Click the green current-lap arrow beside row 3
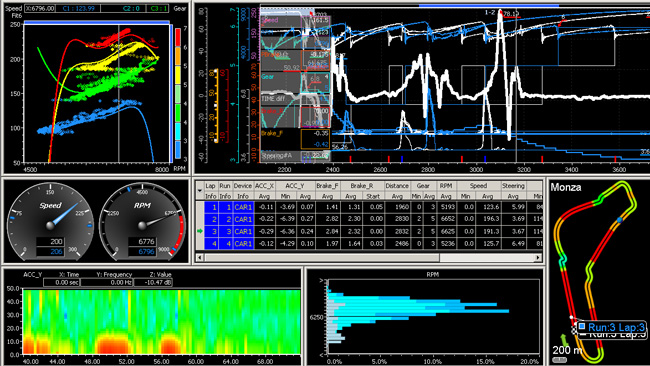 [200, 231]
